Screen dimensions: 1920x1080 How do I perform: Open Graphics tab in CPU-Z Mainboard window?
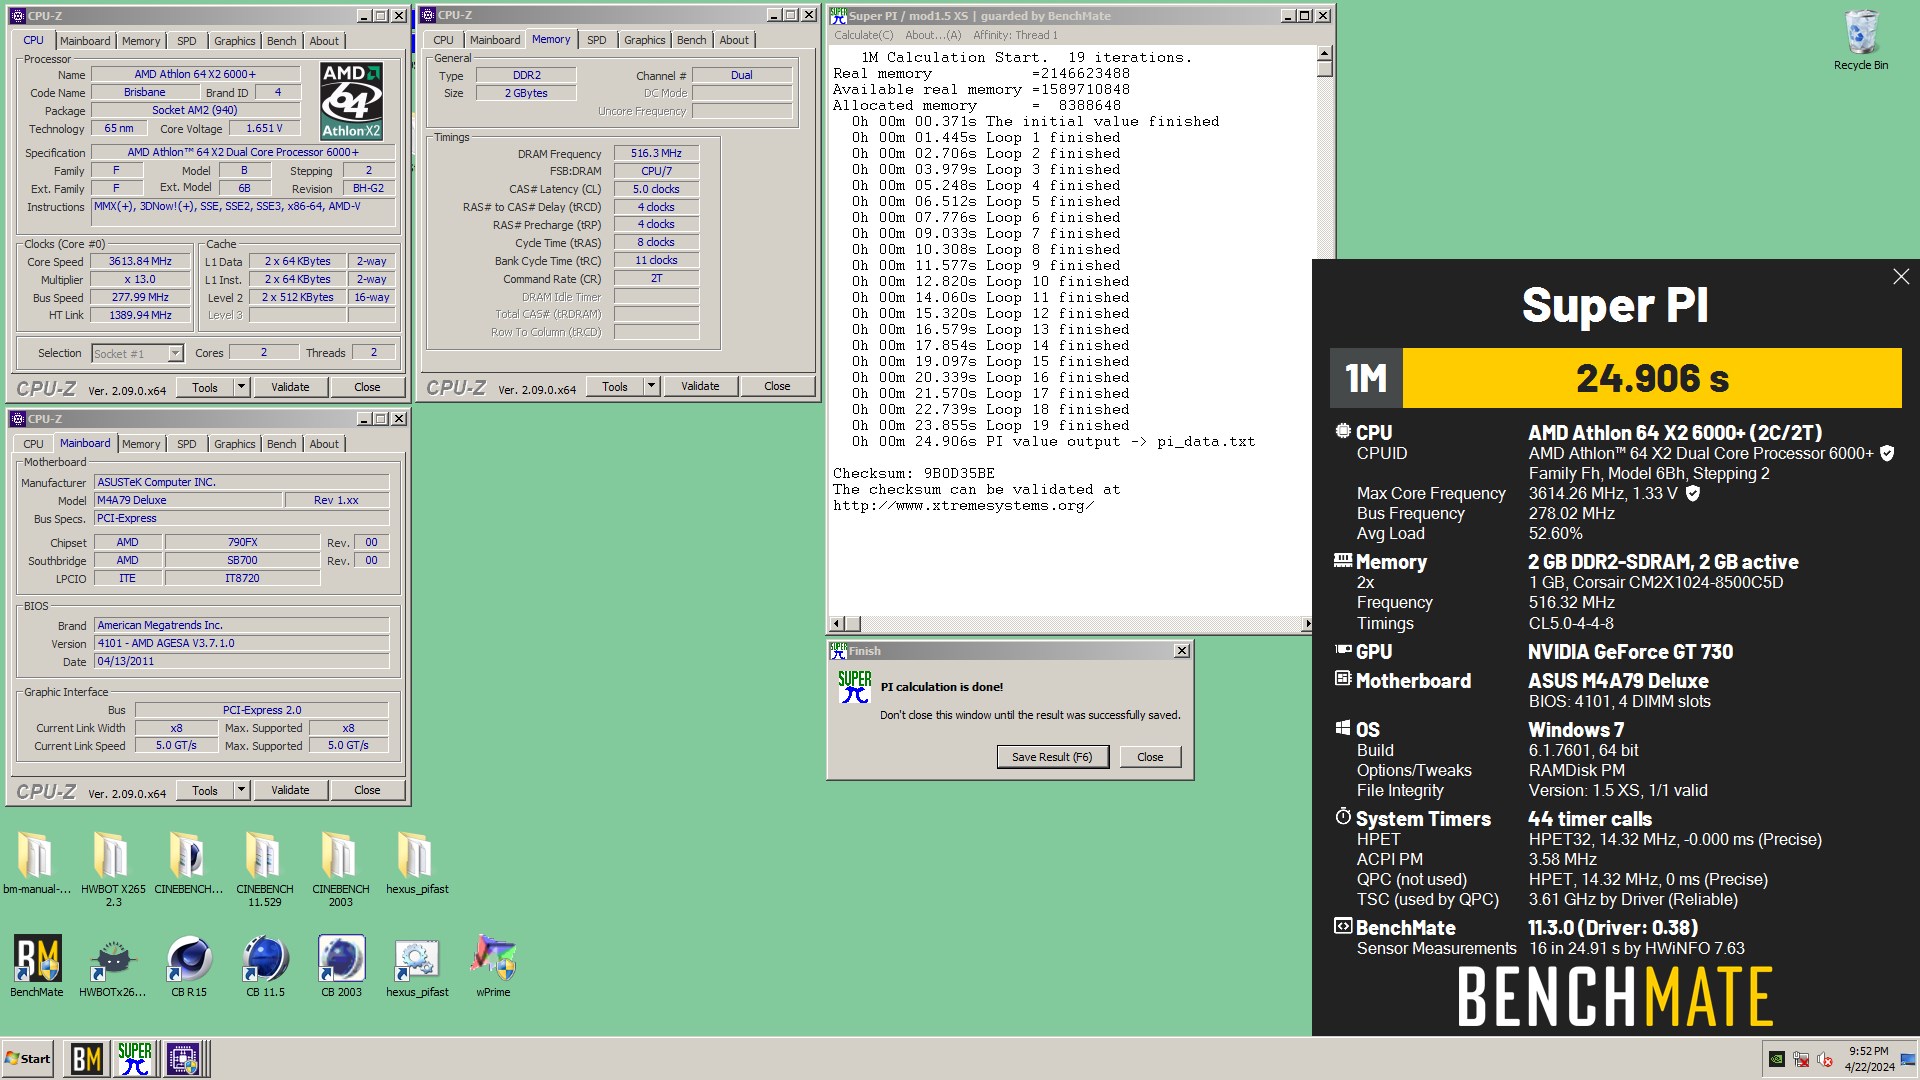(235, 444)
